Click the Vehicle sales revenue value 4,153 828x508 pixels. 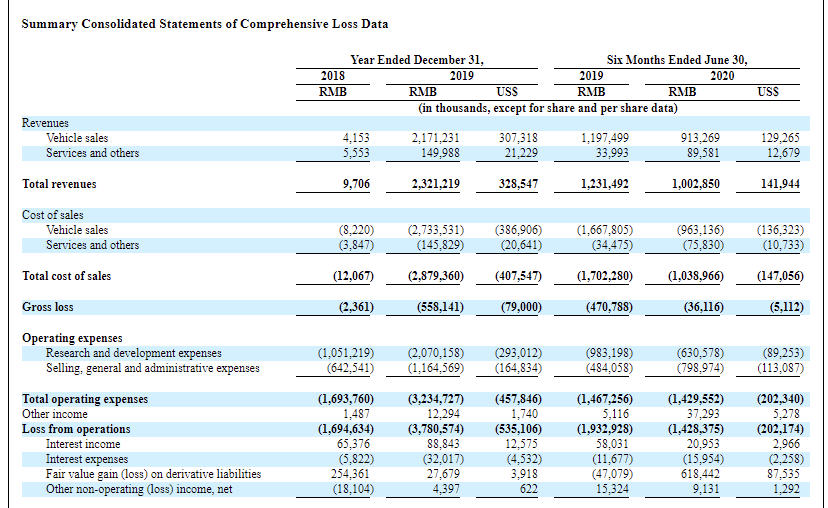point(356,138)
